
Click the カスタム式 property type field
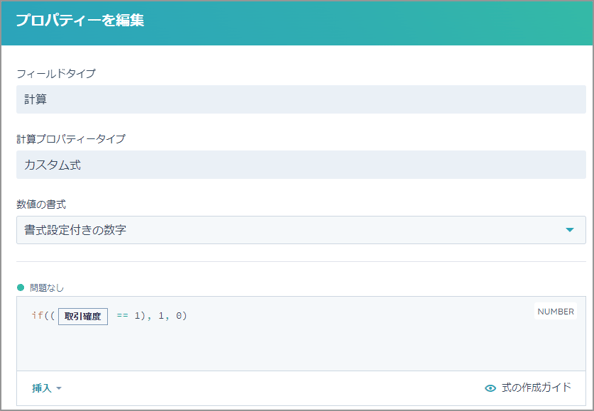click(301, 165)
